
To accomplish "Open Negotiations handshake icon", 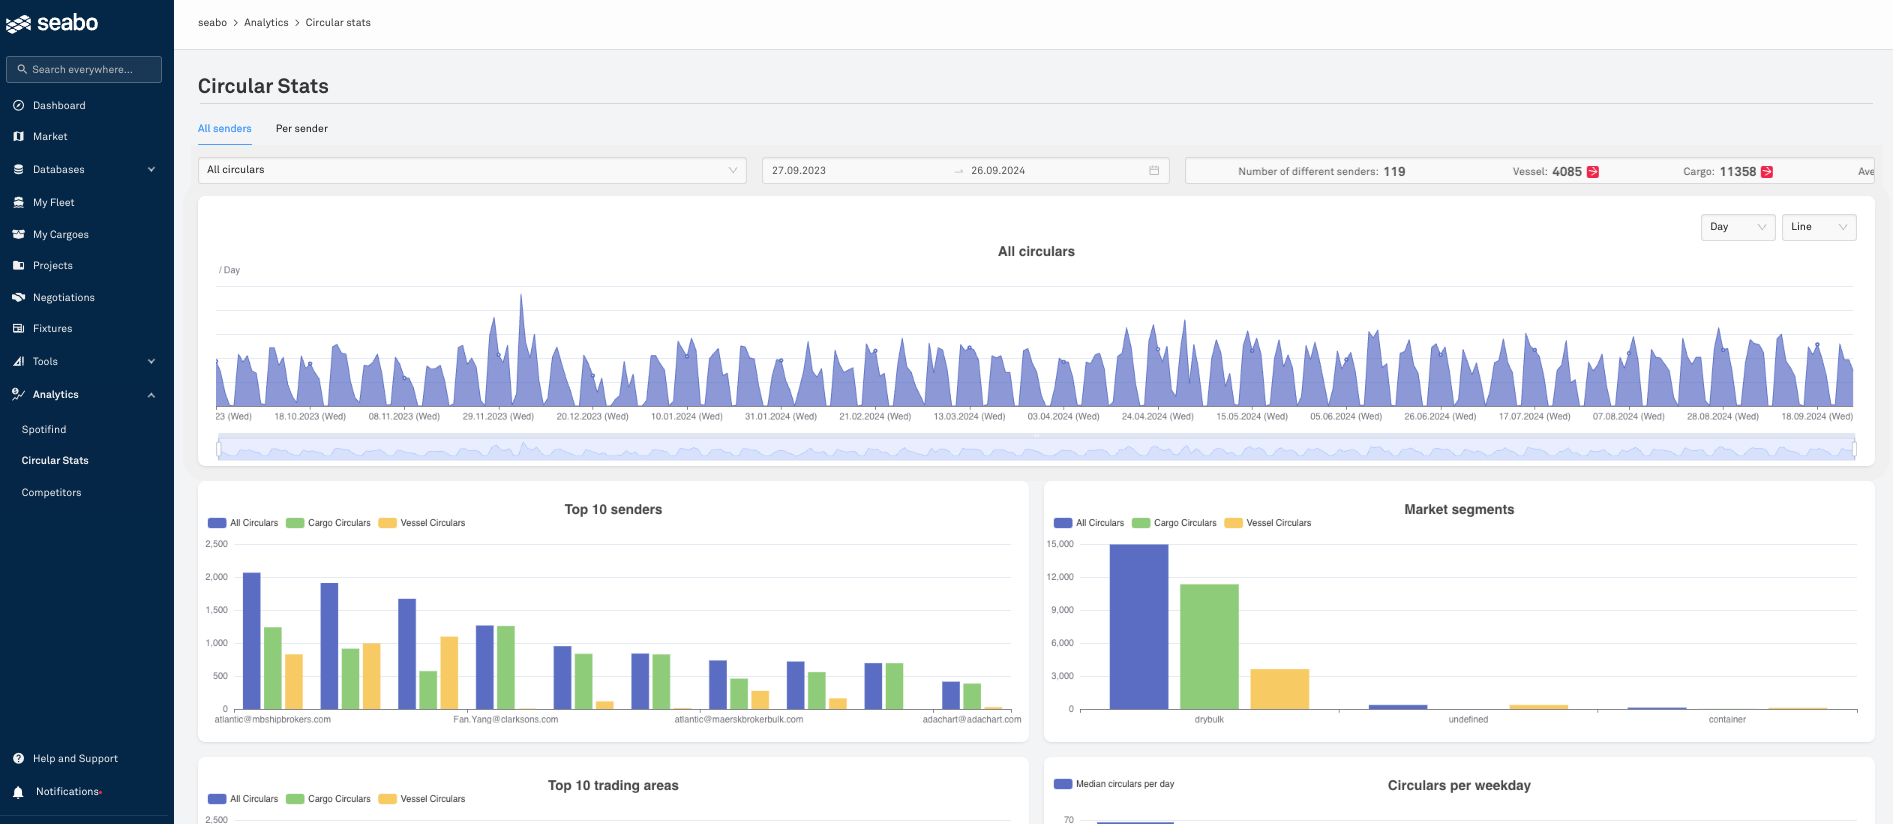I will pos(18,297).
